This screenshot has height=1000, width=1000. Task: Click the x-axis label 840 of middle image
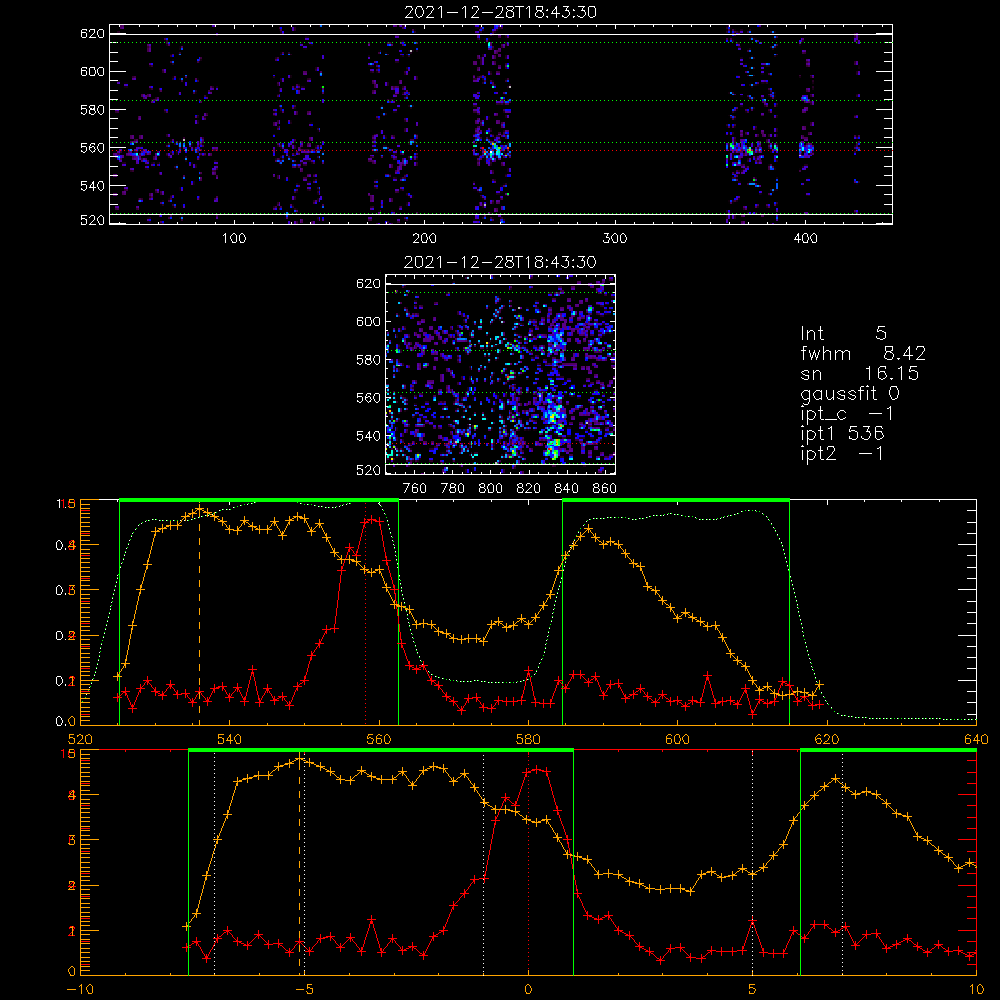tap(566, 489)
